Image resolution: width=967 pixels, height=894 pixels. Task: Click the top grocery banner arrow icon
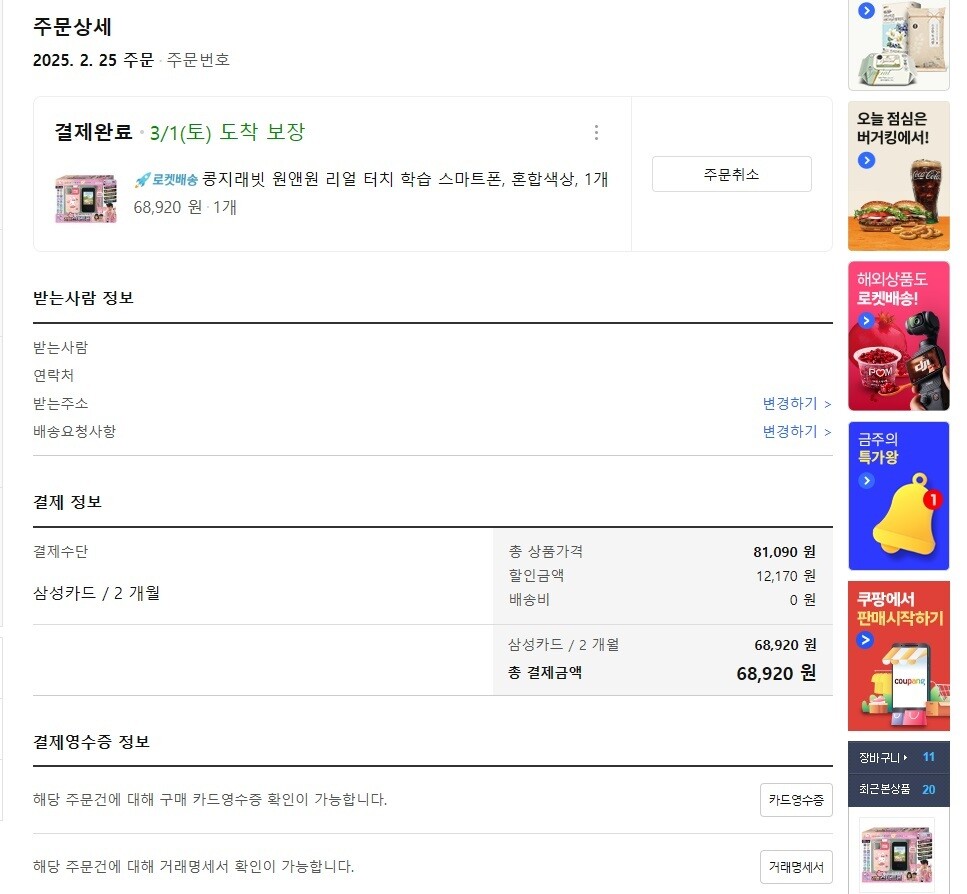(866, 10)
